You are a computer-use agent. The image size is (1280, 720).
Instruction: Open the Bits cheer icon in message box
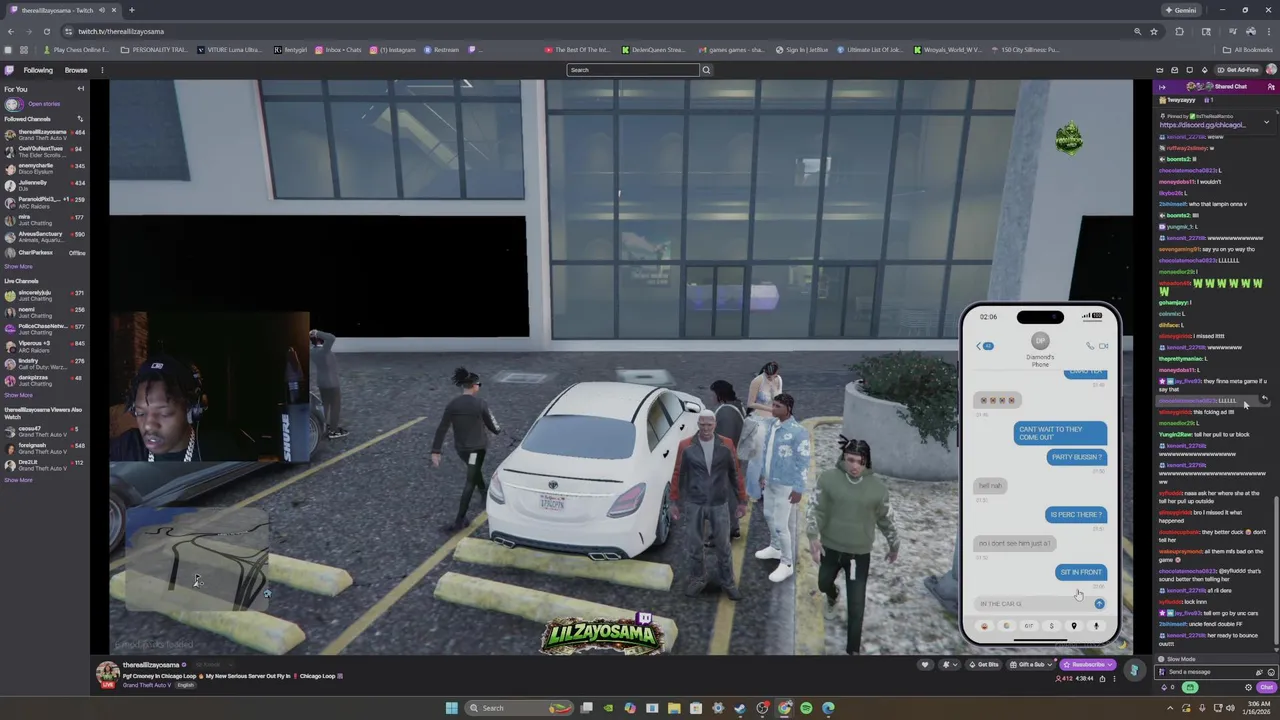coord(1259,672)
